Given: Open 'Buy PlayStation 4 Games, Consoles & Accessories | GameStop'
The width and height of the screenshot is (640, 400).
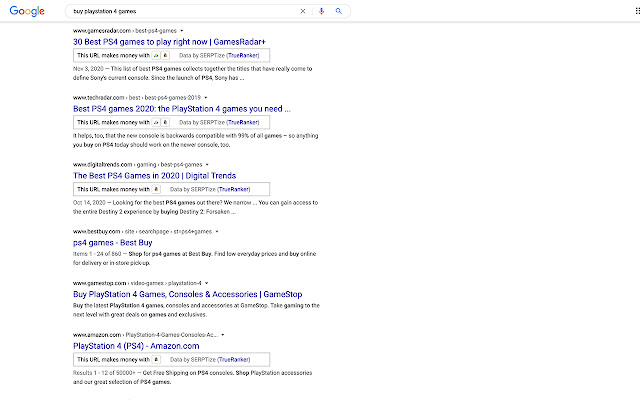Looking at the screenshot, I should click(188, 294).
